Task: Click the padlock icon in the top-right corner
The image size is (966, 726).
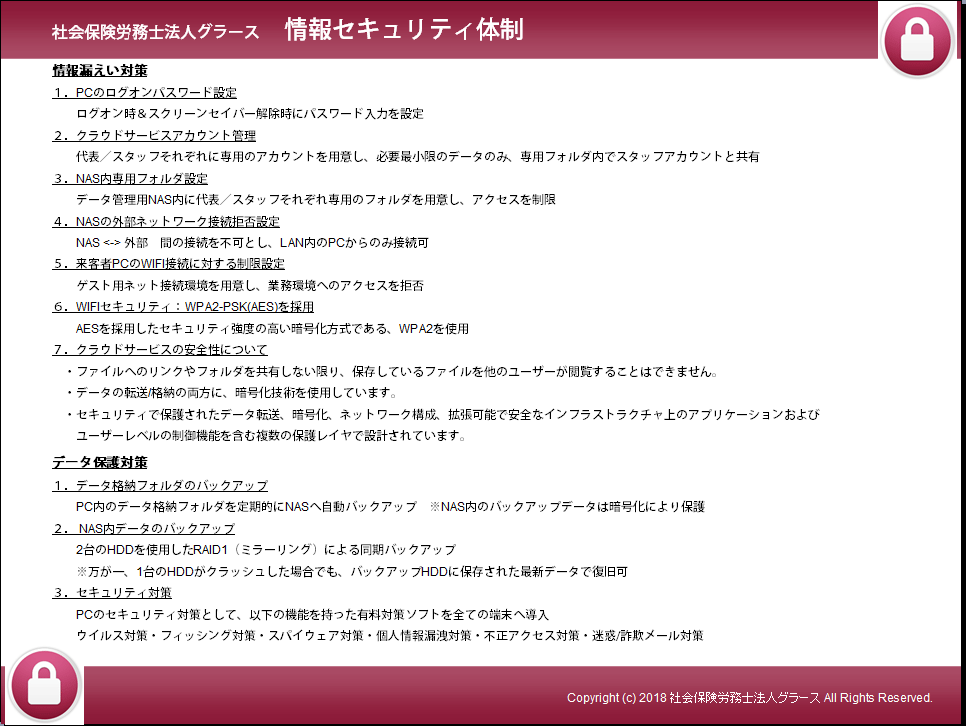Action: [x=918, y=40]
